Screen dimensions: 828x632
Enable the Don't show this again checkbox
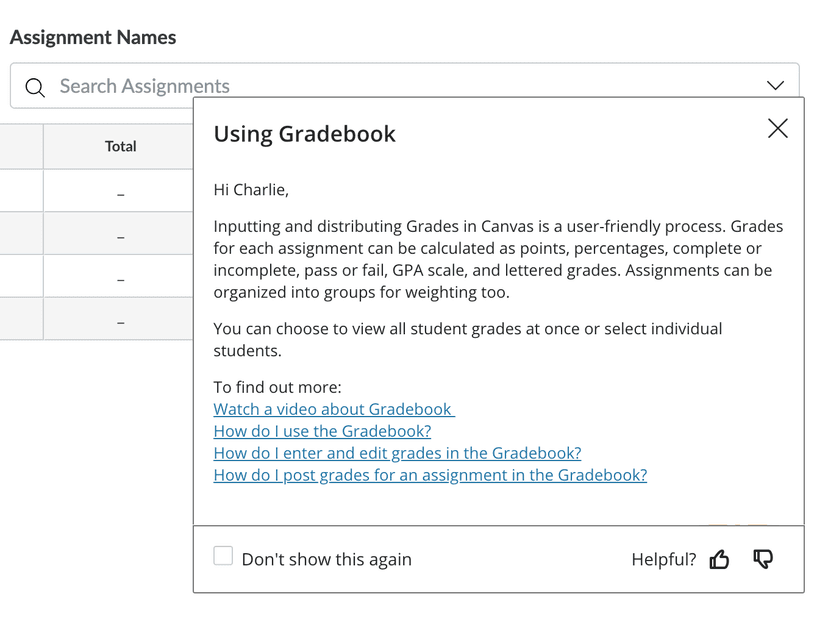[x=223, y=556]
